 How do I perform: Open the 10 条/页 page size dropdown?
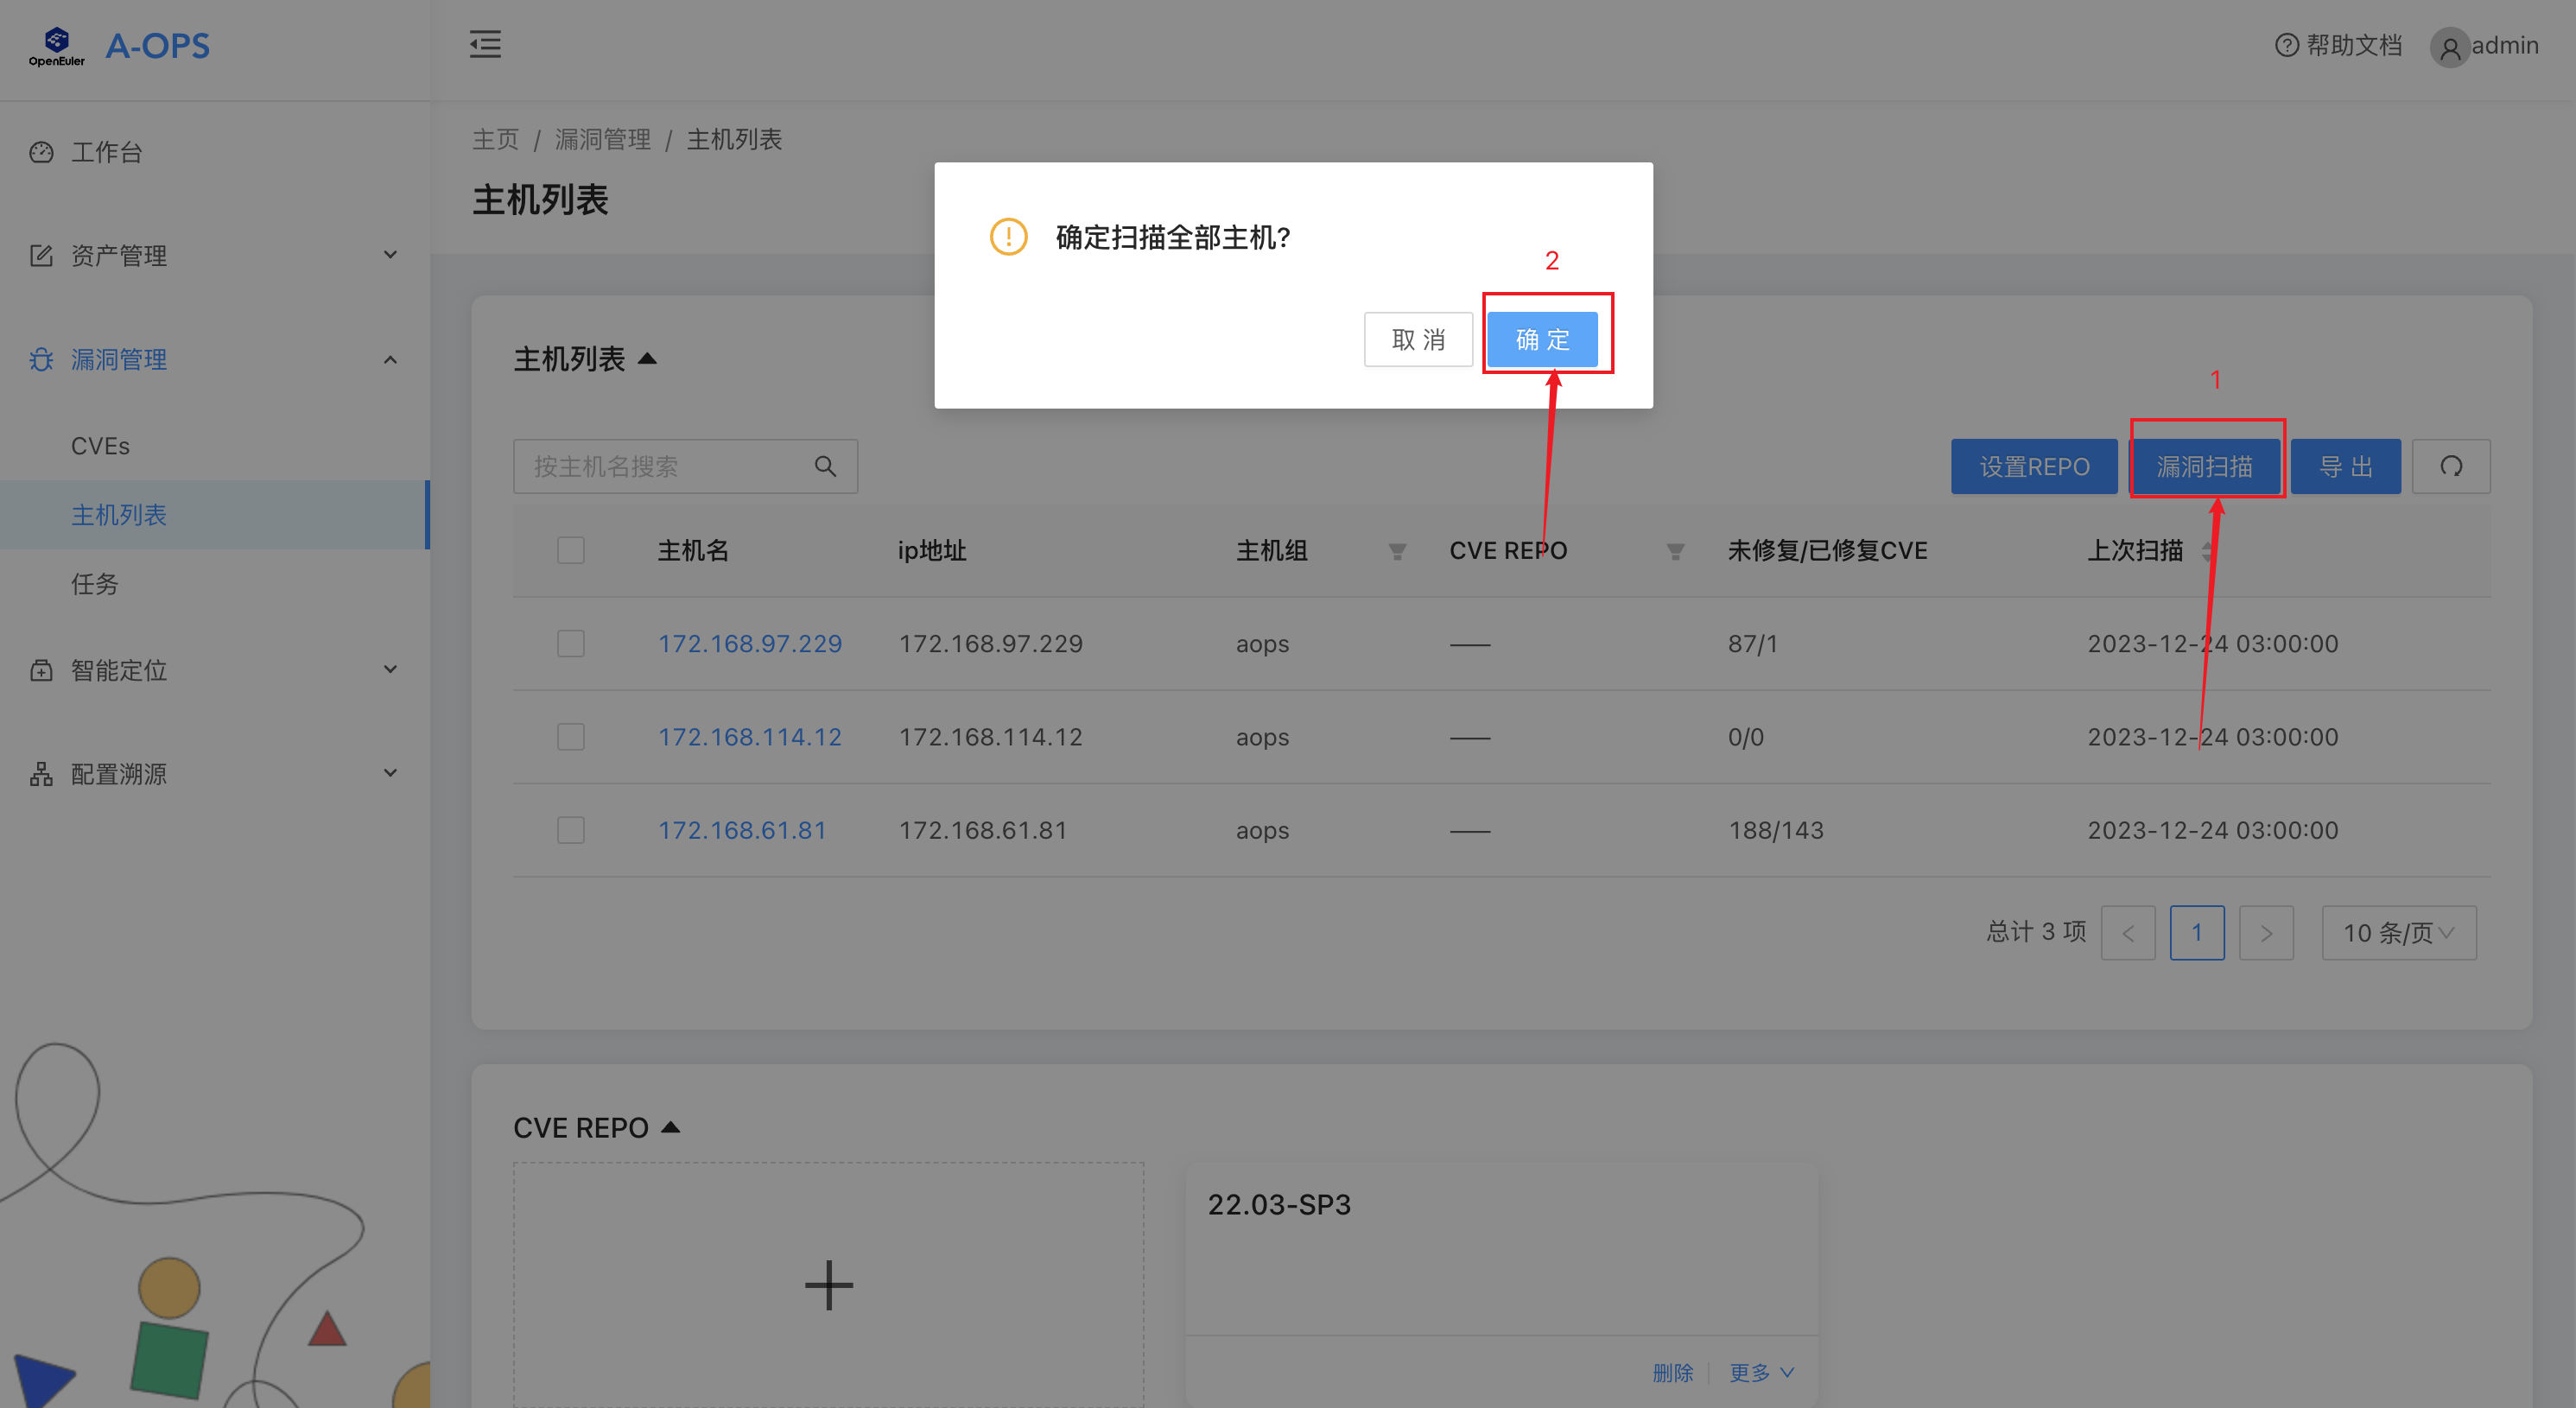2398,932
